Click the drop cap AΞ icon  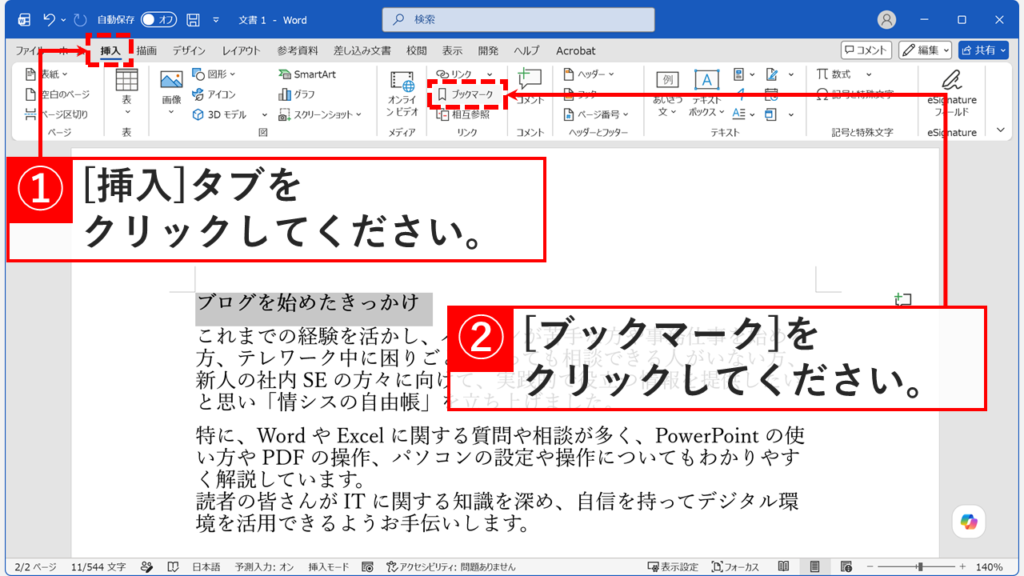pyautogui.click(x=739, y=114)
